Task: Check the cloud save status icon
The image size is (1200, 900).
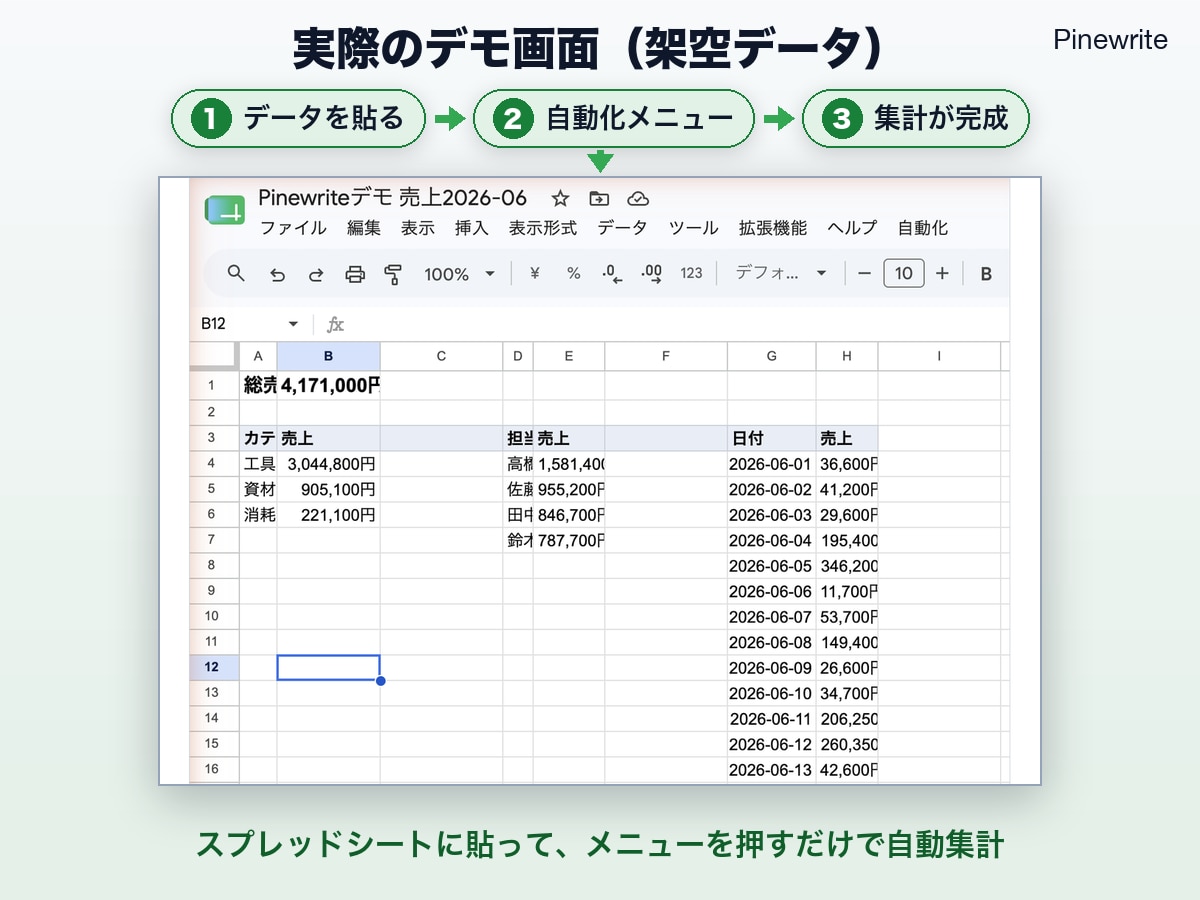Action: click(638, 198)
